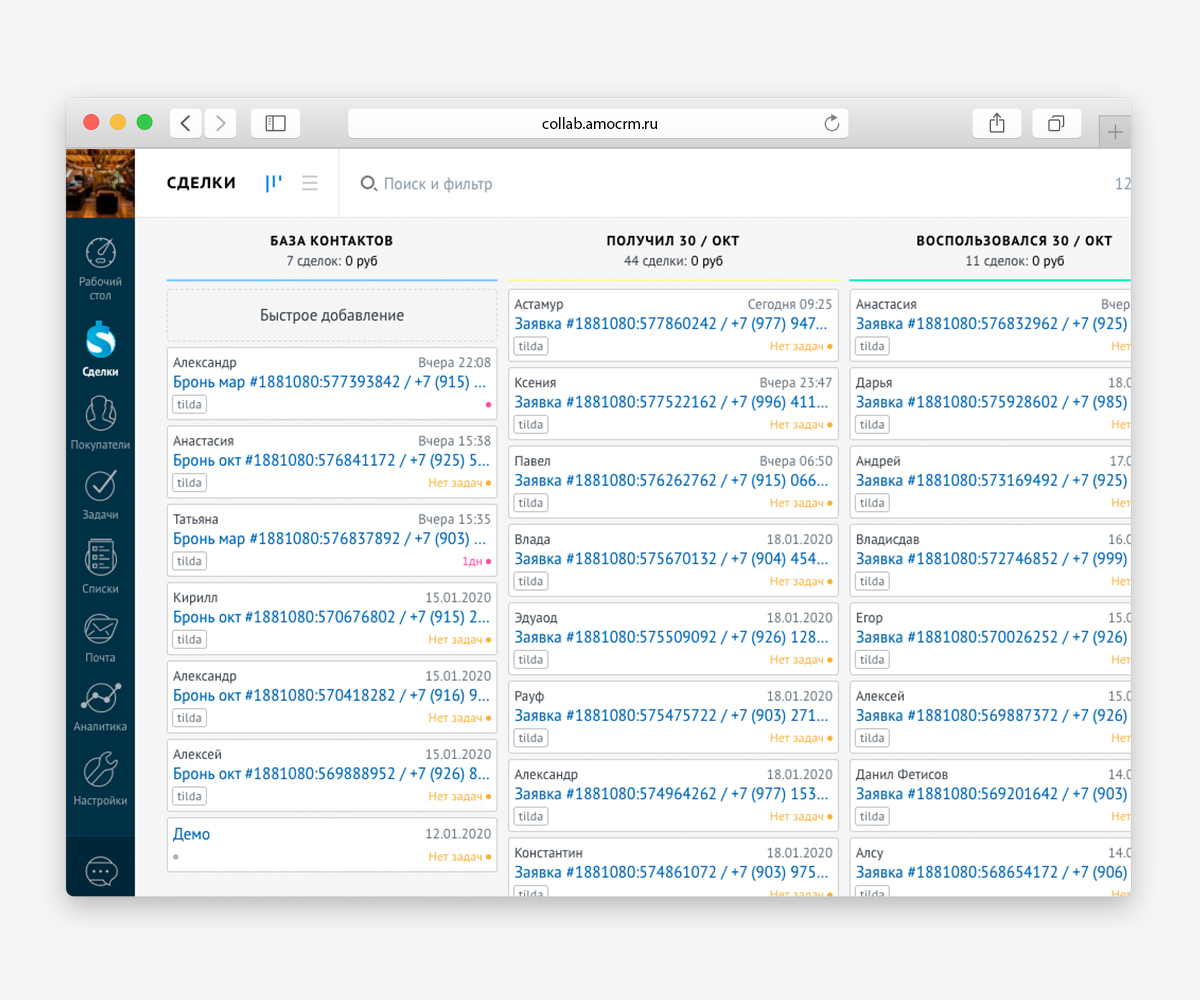Open Заявка #1881080:575475722 from Рауф
The image size is (1200, 1000).
click(x=672, y=716)
